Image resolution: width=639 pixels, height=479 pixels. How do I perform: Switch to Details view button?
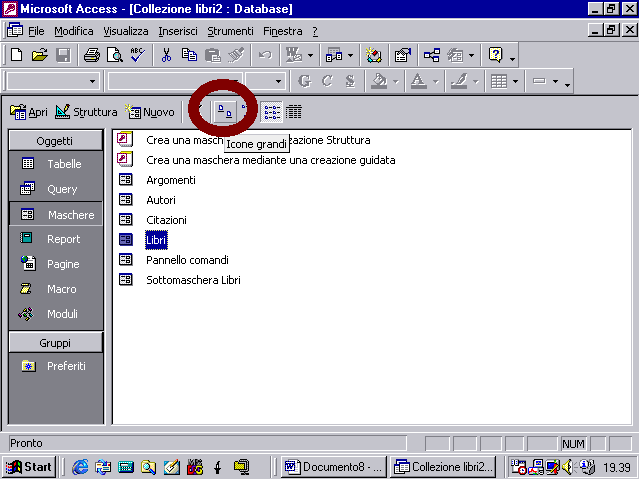pos(293,112)
